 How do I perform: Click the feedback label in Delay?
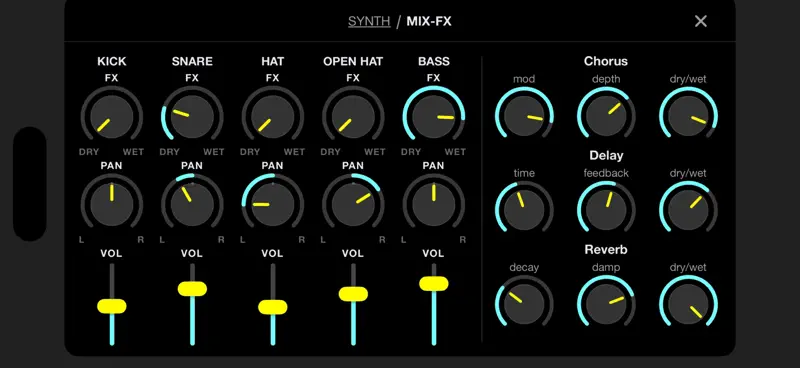click(606, 173)
